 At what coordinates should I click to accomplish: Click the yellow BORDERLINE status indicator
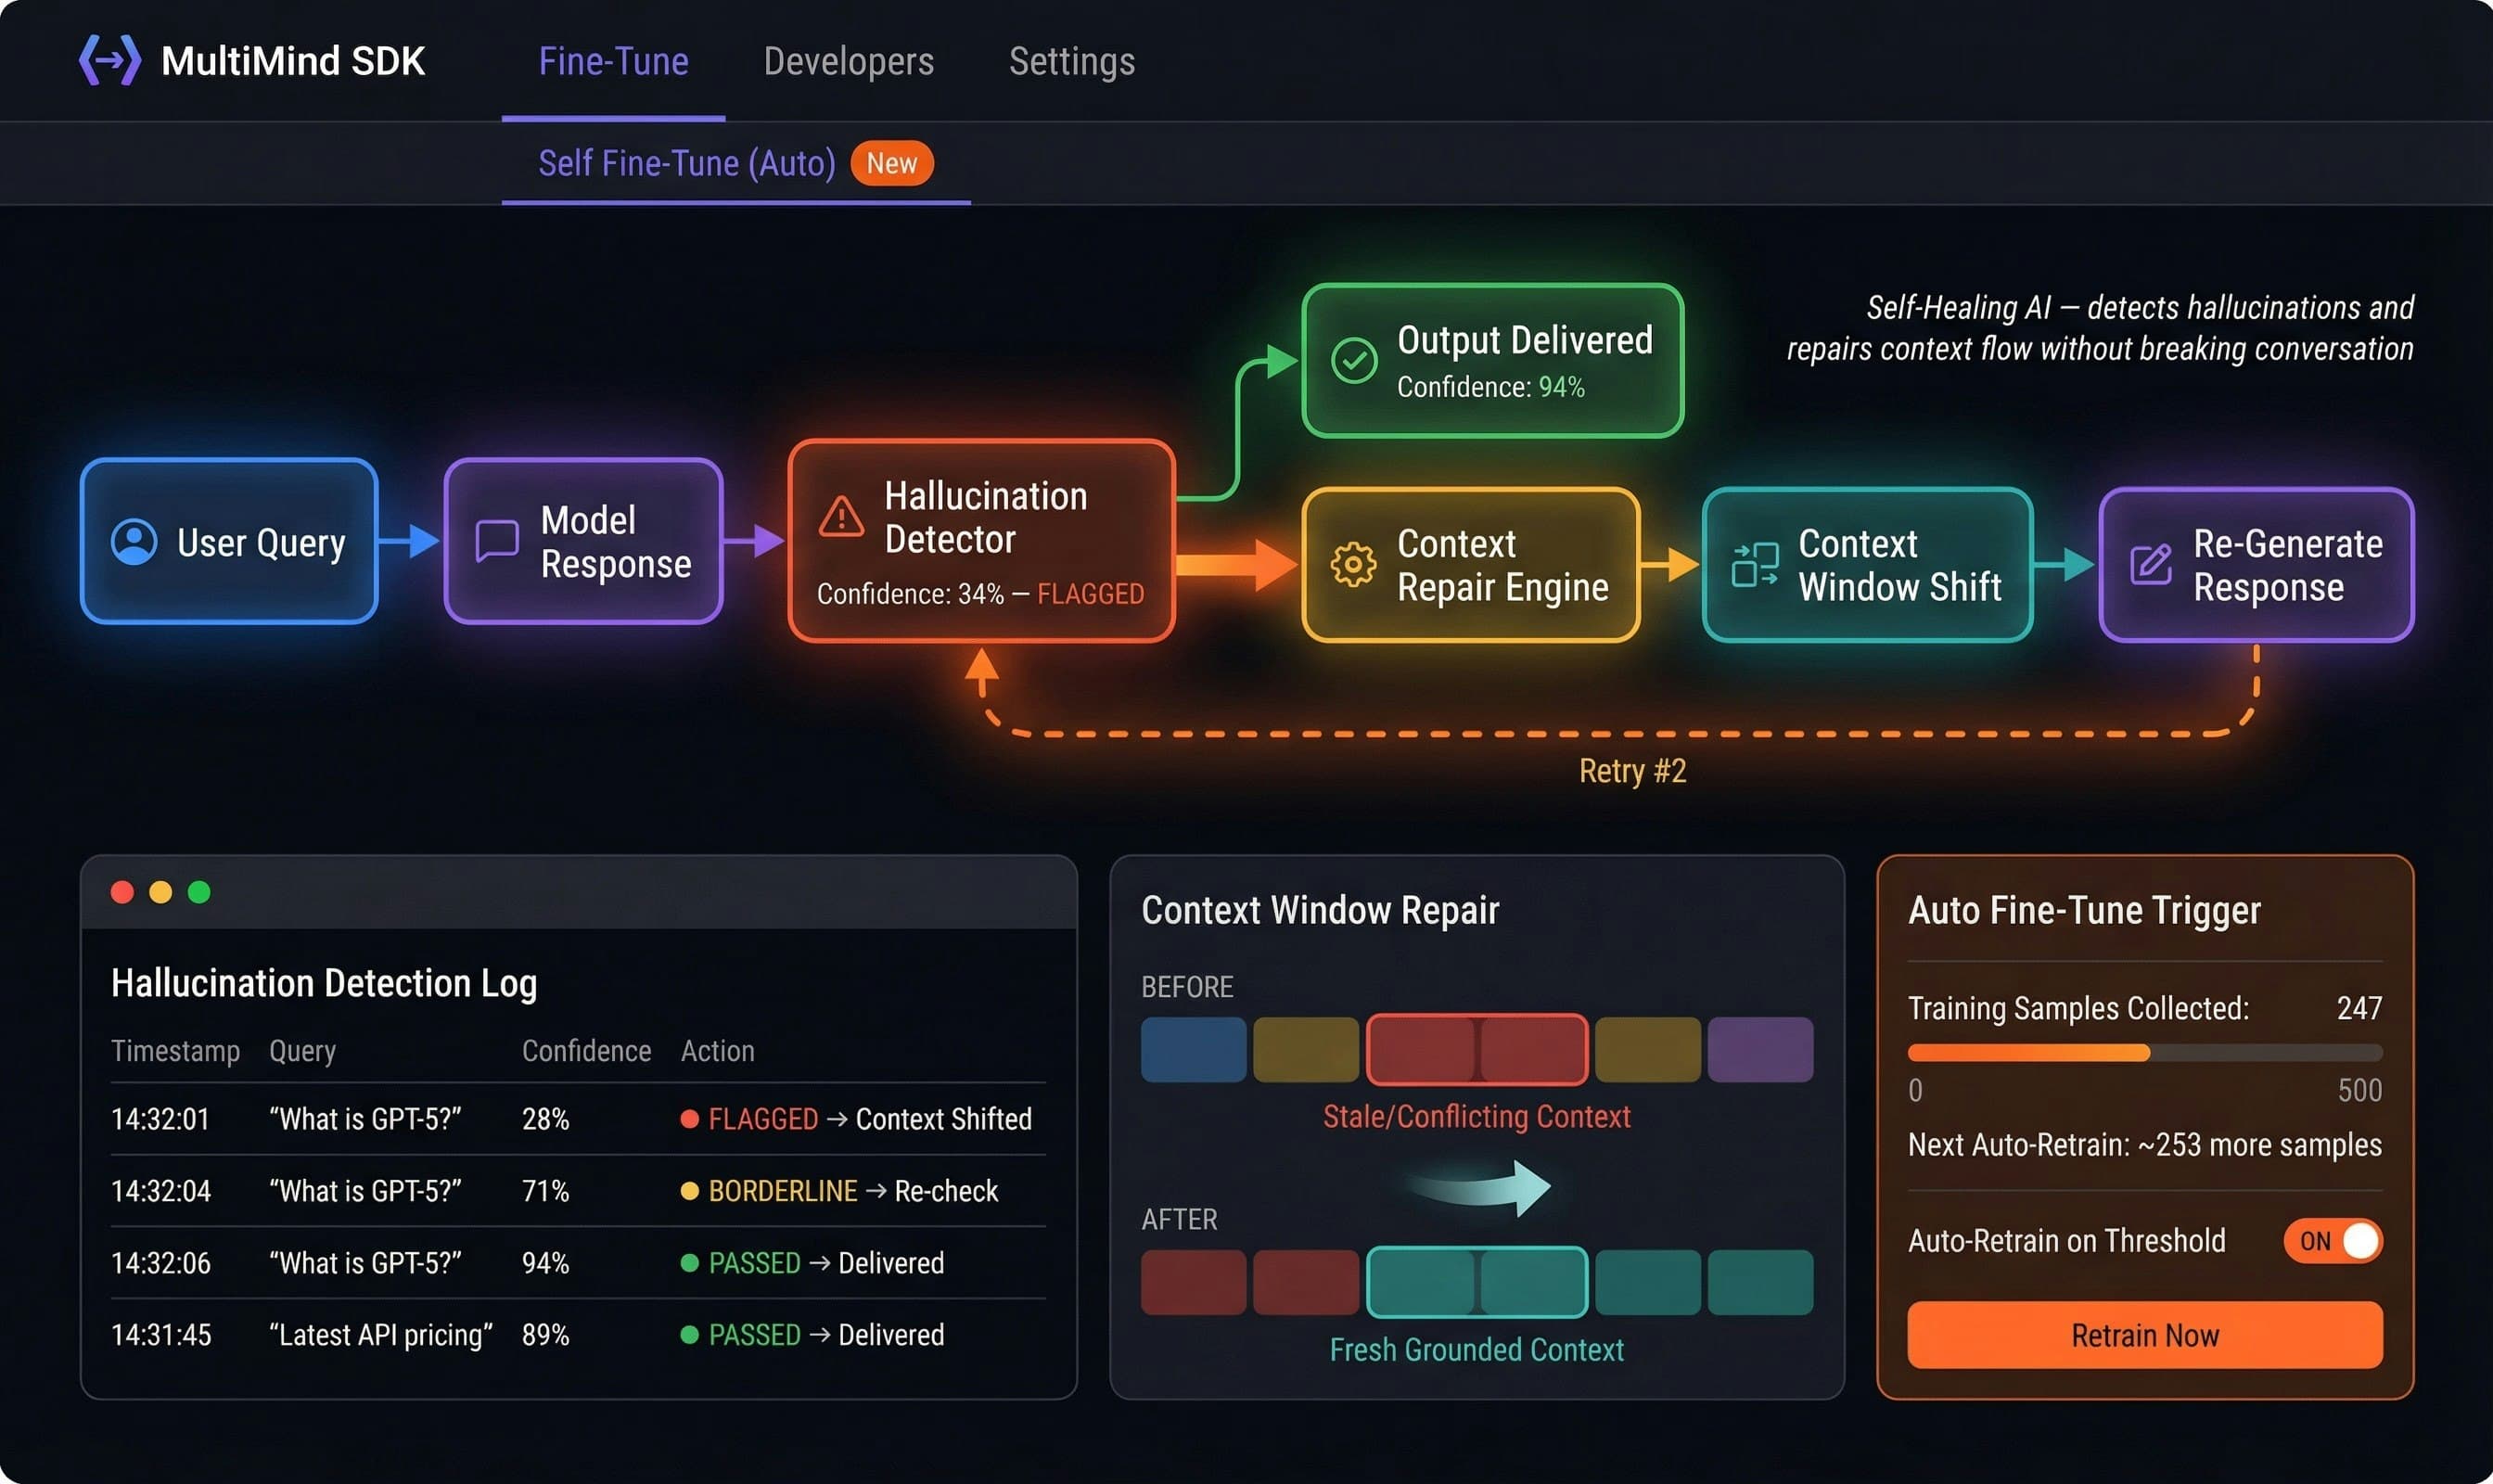(x=691, y=1190)
